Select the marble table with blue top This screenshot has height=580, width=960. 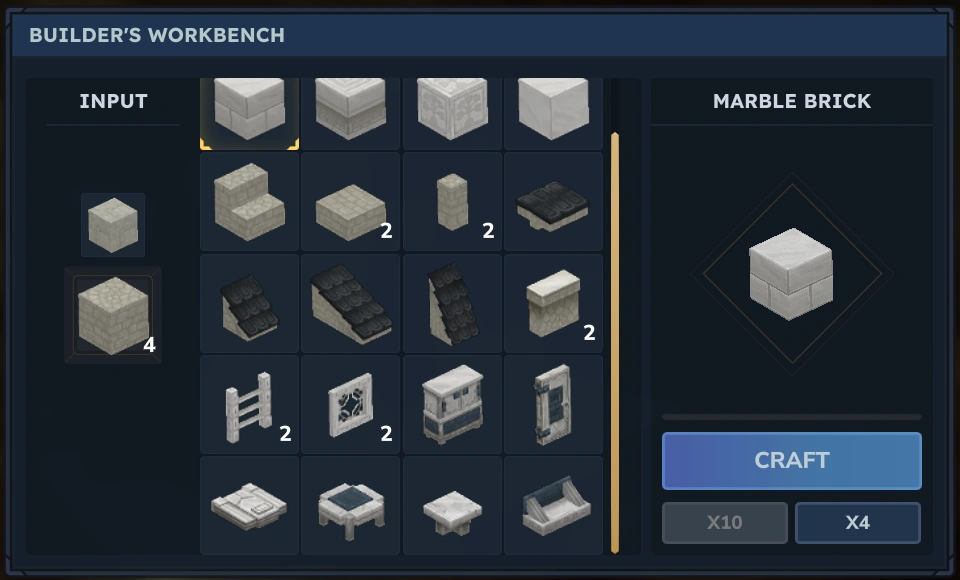[x=350, y=505]
